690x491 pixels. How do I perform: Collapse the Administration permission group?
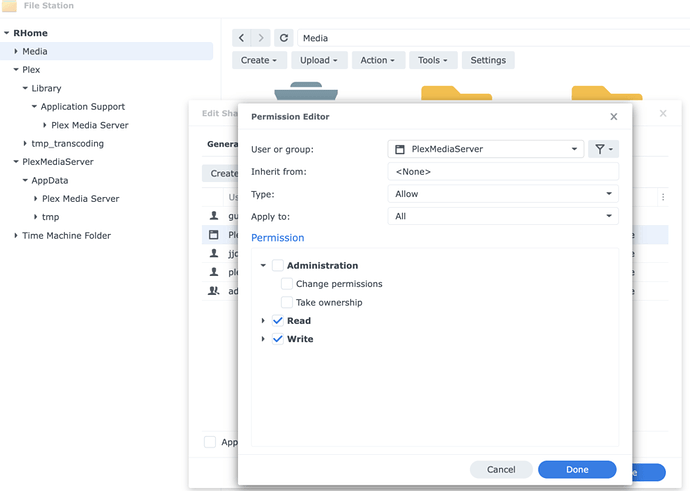263,265
